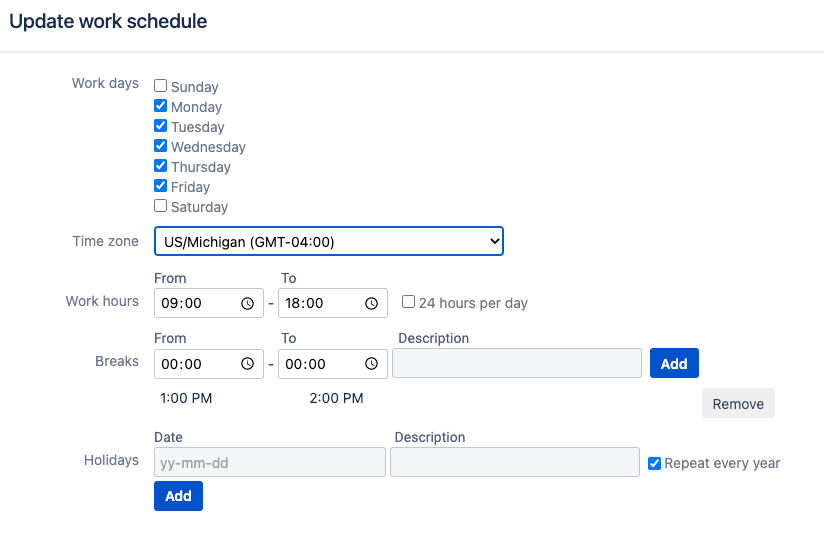Click clock icon in Work hours To field
Viewport: 824px width, 546px height.
point(371,303)
